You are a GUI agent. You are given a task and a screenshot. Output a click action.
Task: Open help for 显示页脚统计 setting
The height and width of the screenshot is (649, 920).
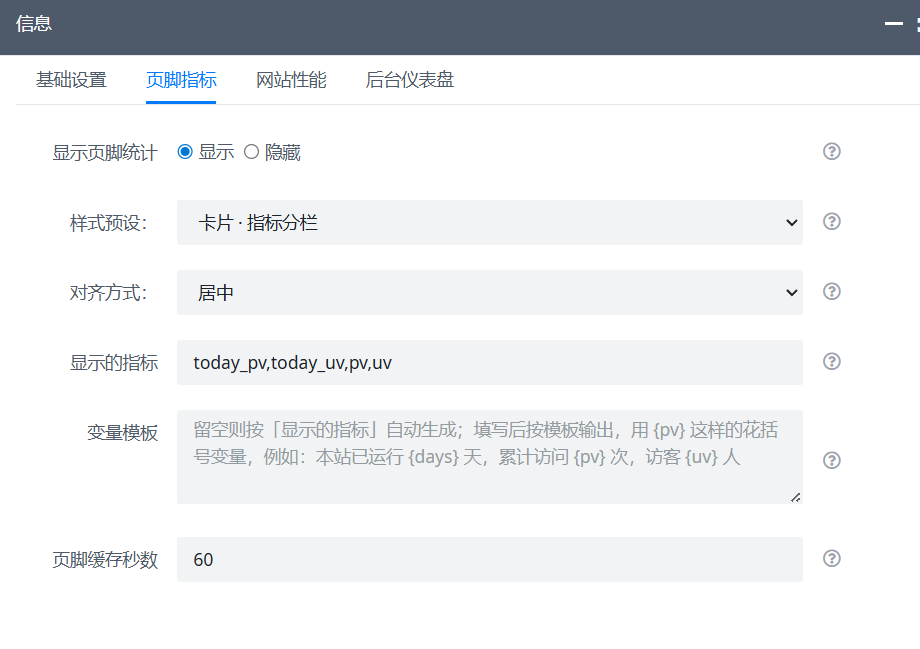pos(831,151)
